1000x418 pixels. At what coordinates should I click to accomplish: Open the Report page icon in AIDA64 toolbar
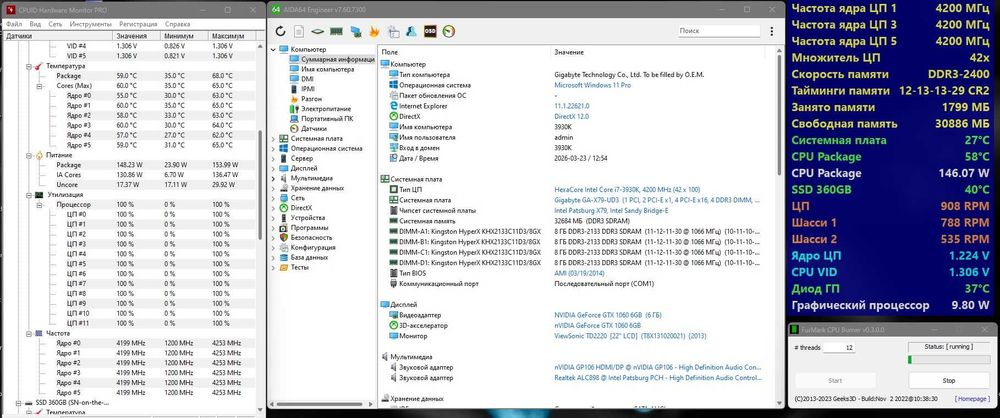(x=298, y=31)
